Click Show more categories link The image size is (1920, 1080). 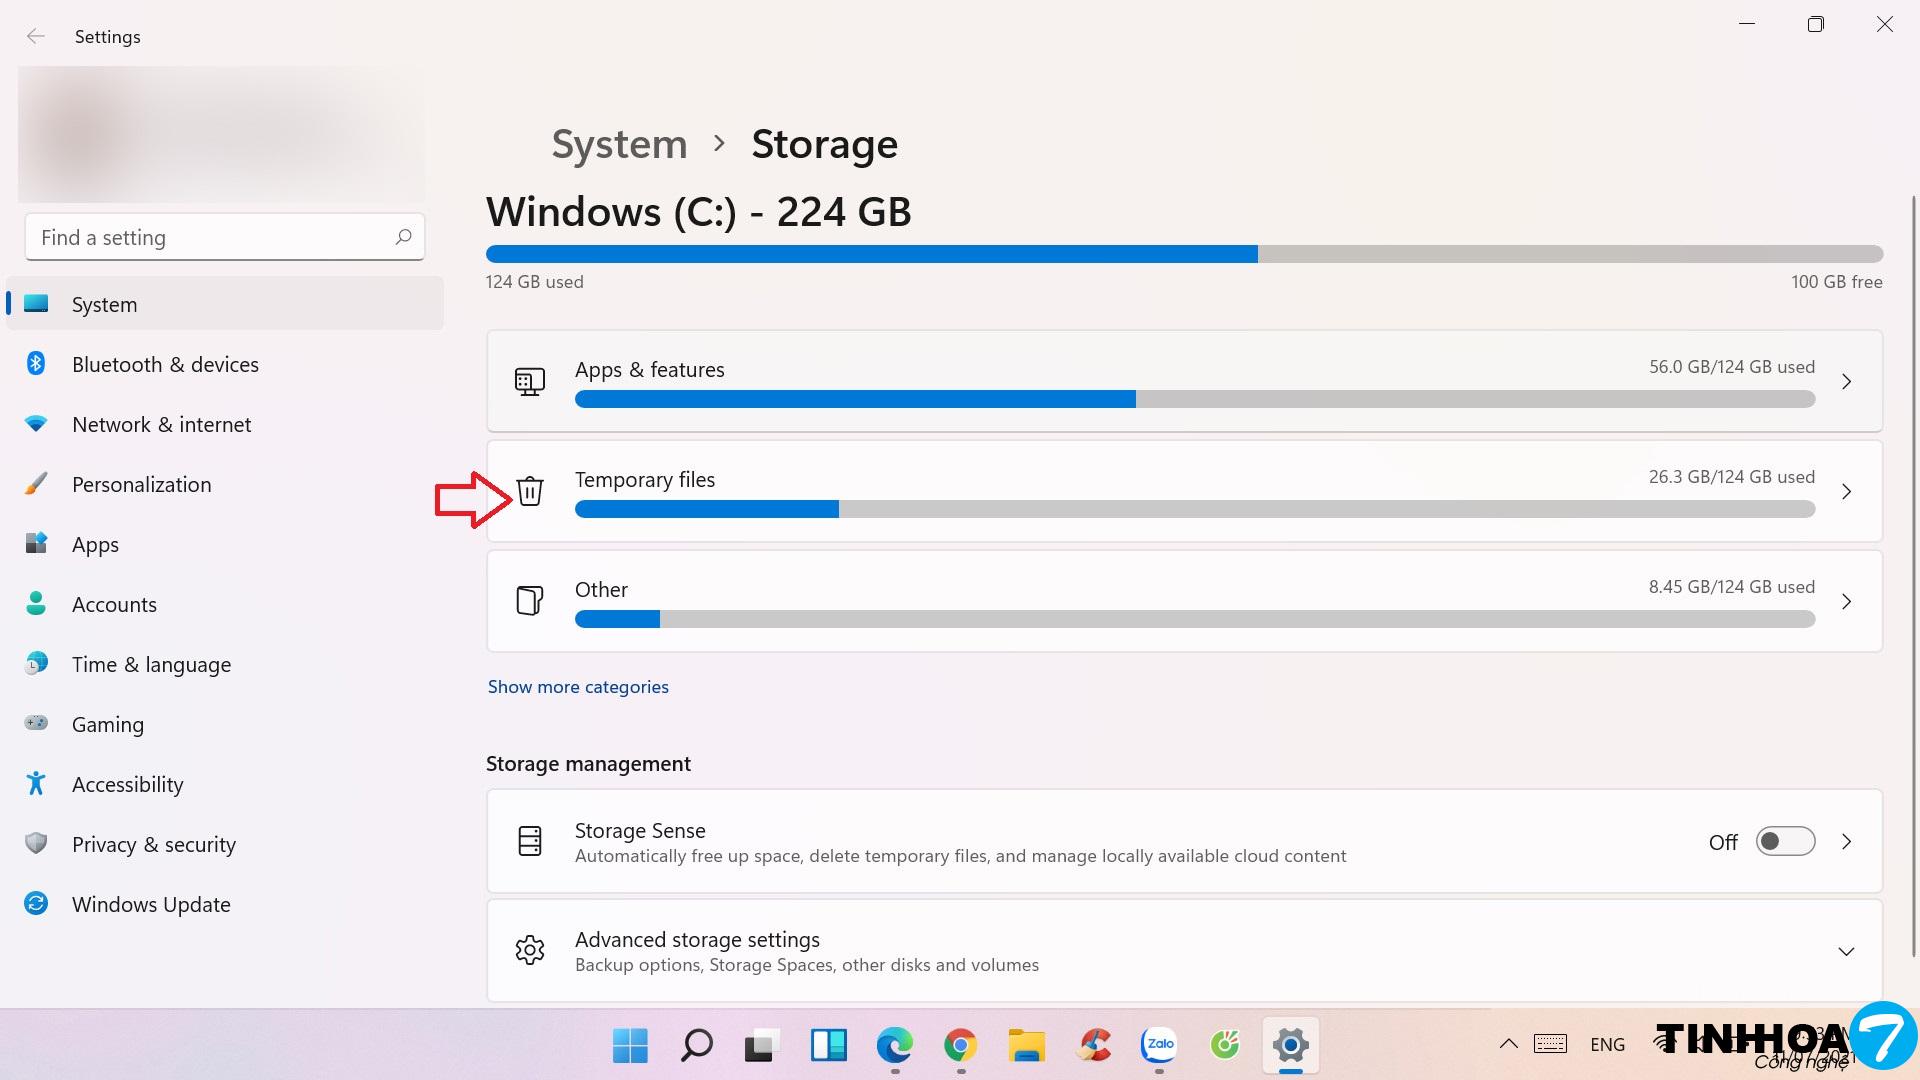(578, 687)
